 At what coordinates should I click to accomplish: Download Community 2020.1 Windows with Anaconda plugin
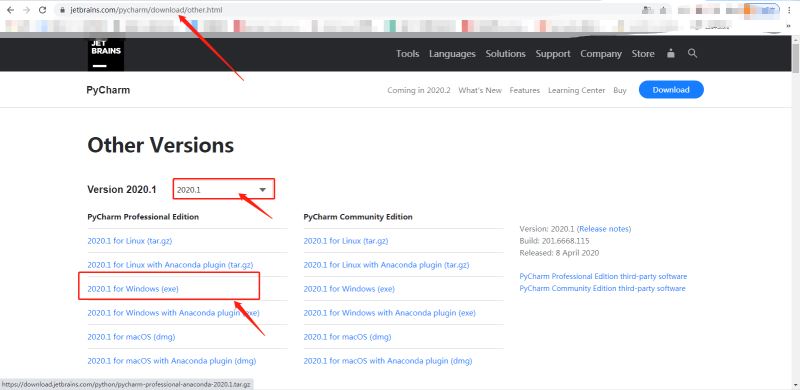tap(389, 313)
